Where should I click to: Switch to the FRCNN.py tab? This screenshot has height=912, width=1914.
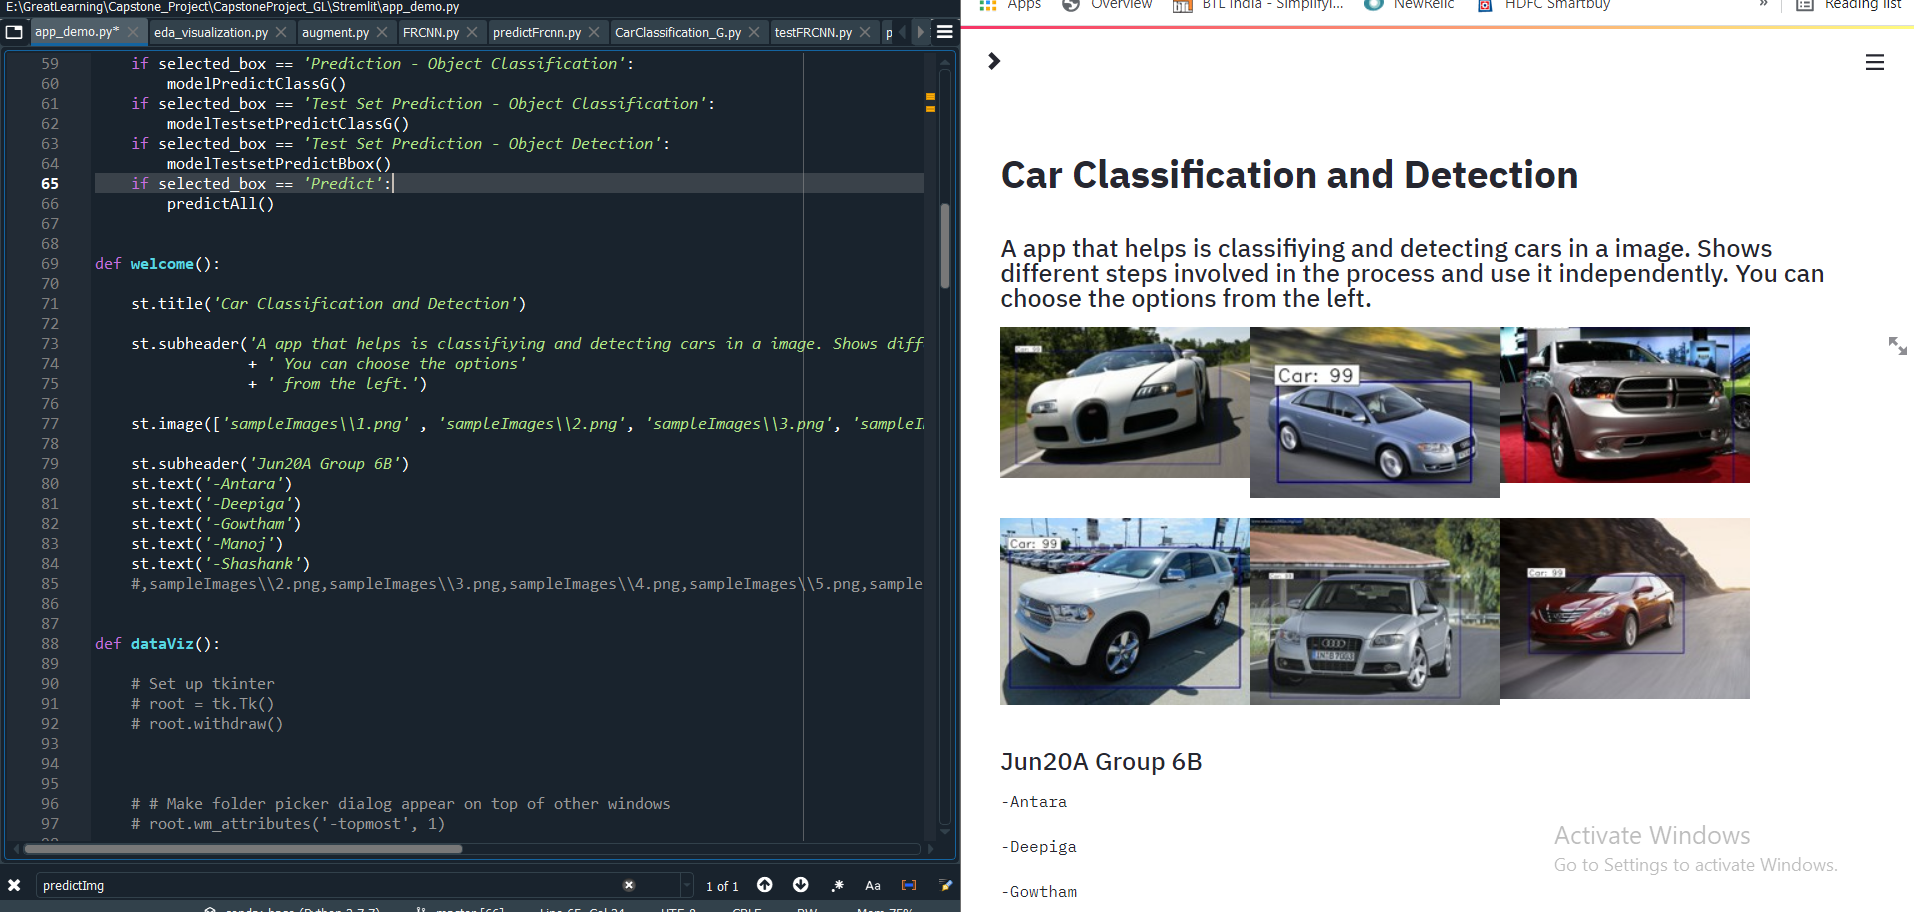[431, 31]
